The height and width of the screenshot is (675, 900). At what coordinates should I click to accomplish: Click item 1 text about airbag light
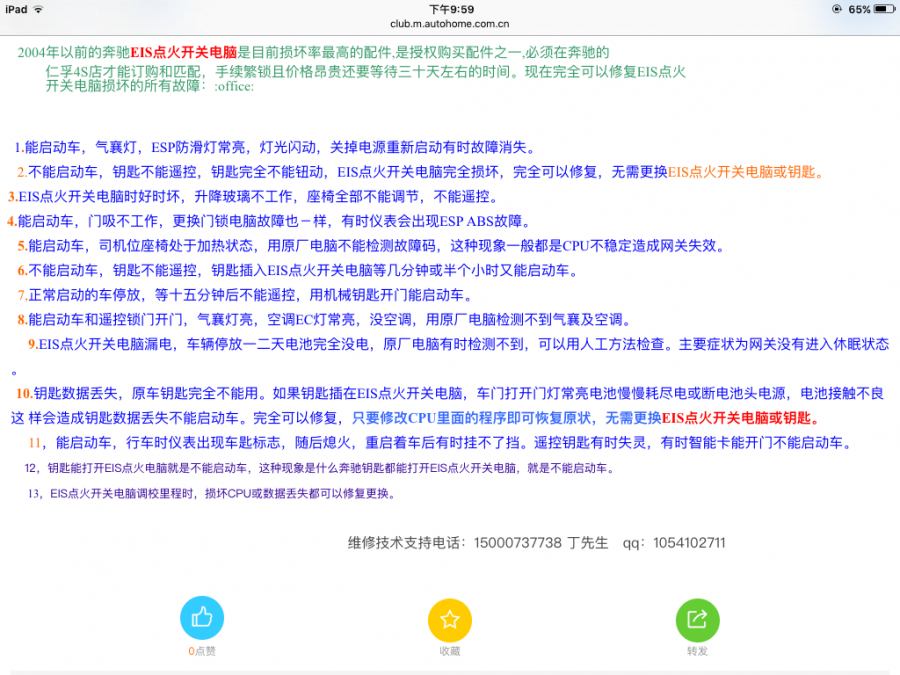pos(280,146)
